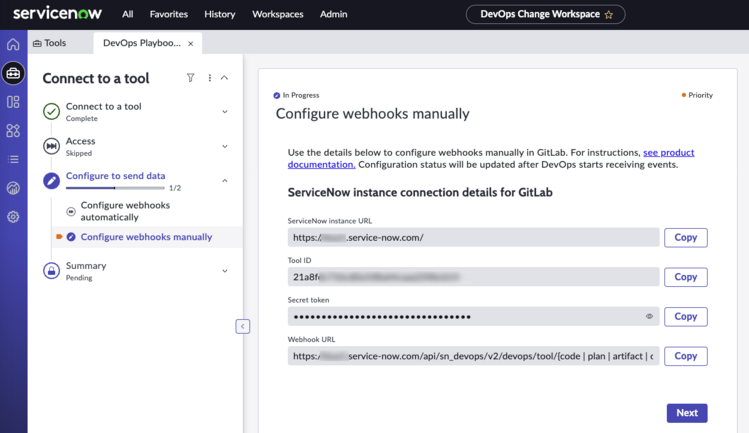Collapse the left playbook sidebar arrow
749x433 pixels.
pyautogui.click(x=243, y=326)
